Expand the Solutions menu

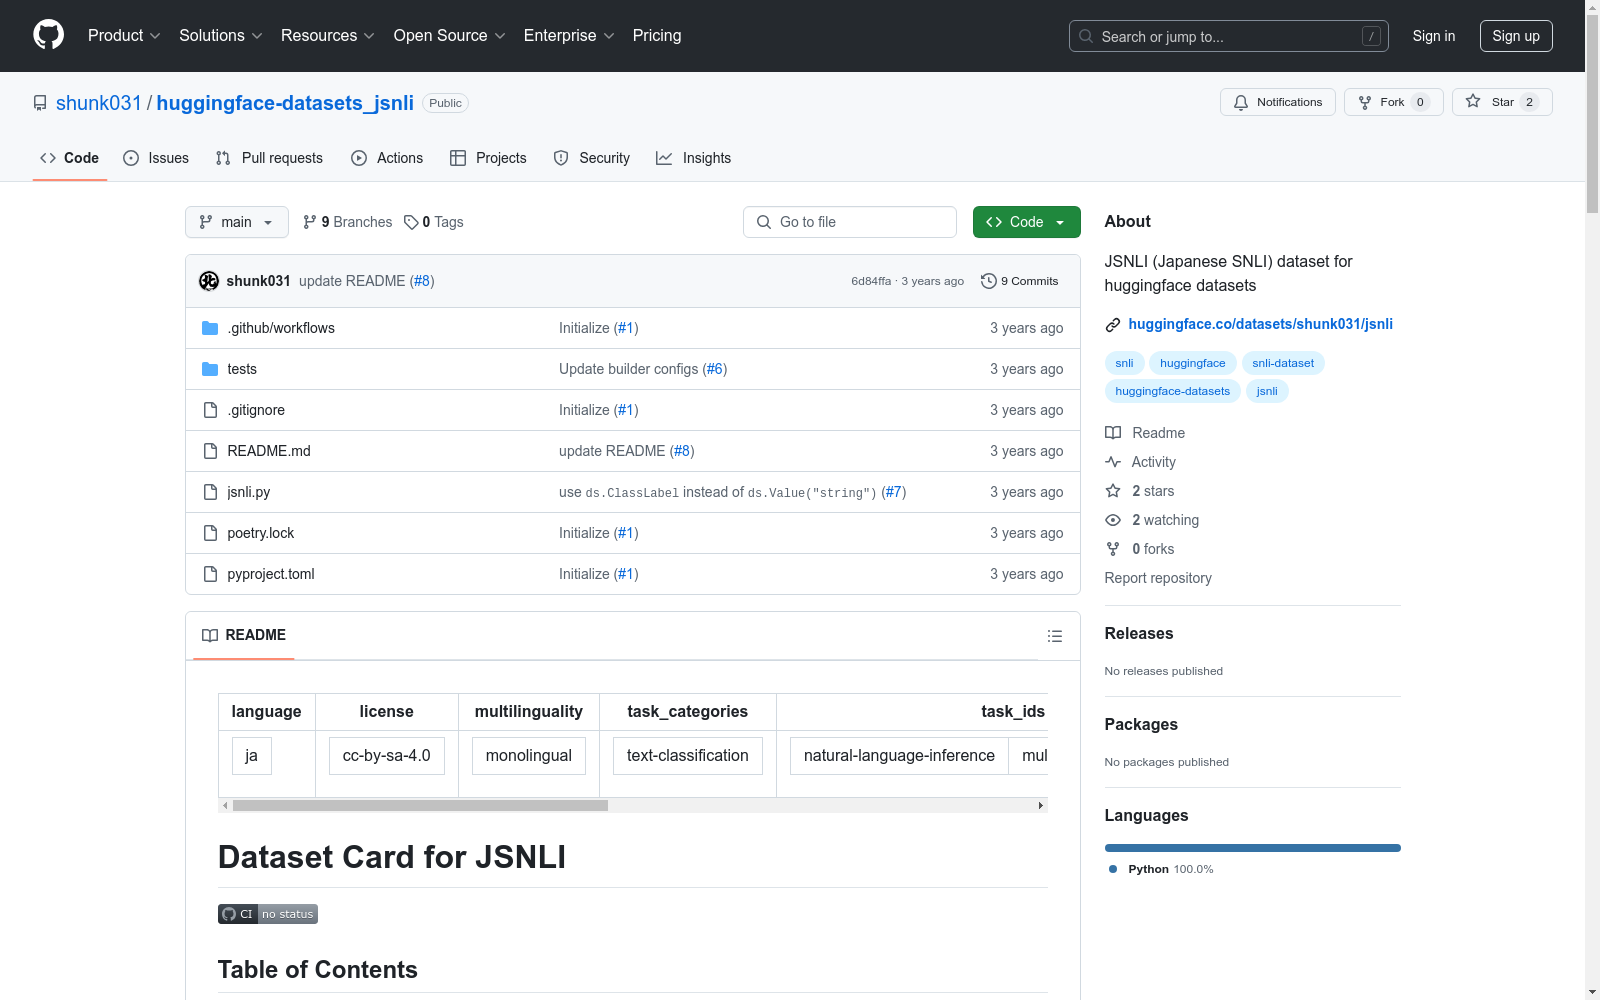[x=220, y=35]
